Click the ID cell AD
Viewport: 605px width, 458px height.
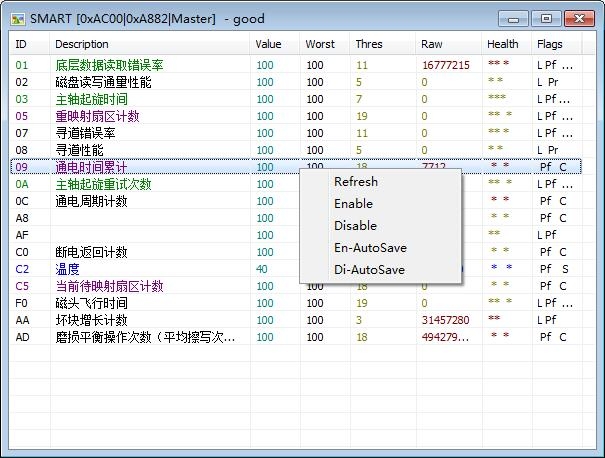click(x=22, y=337)
